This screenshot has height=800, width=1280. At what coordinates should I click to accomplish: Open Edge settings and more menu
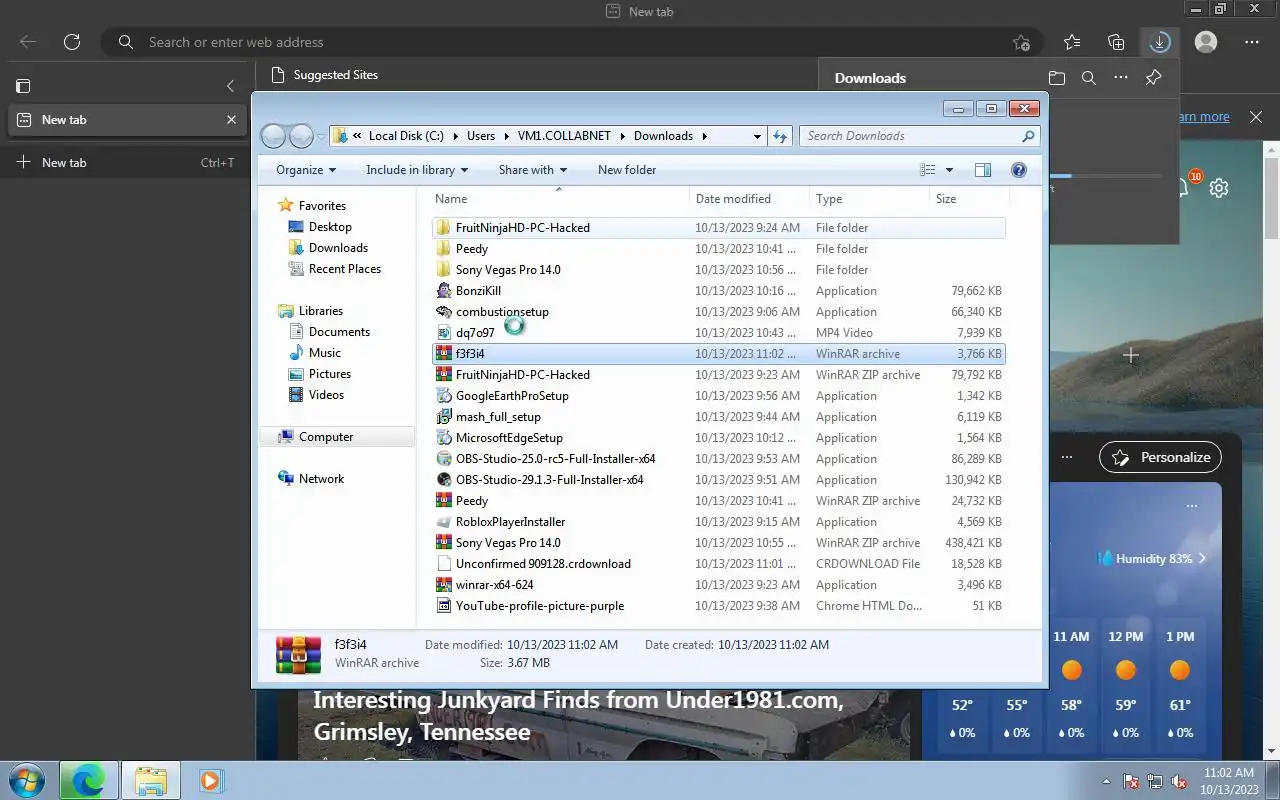click(x=1252, y=42)
